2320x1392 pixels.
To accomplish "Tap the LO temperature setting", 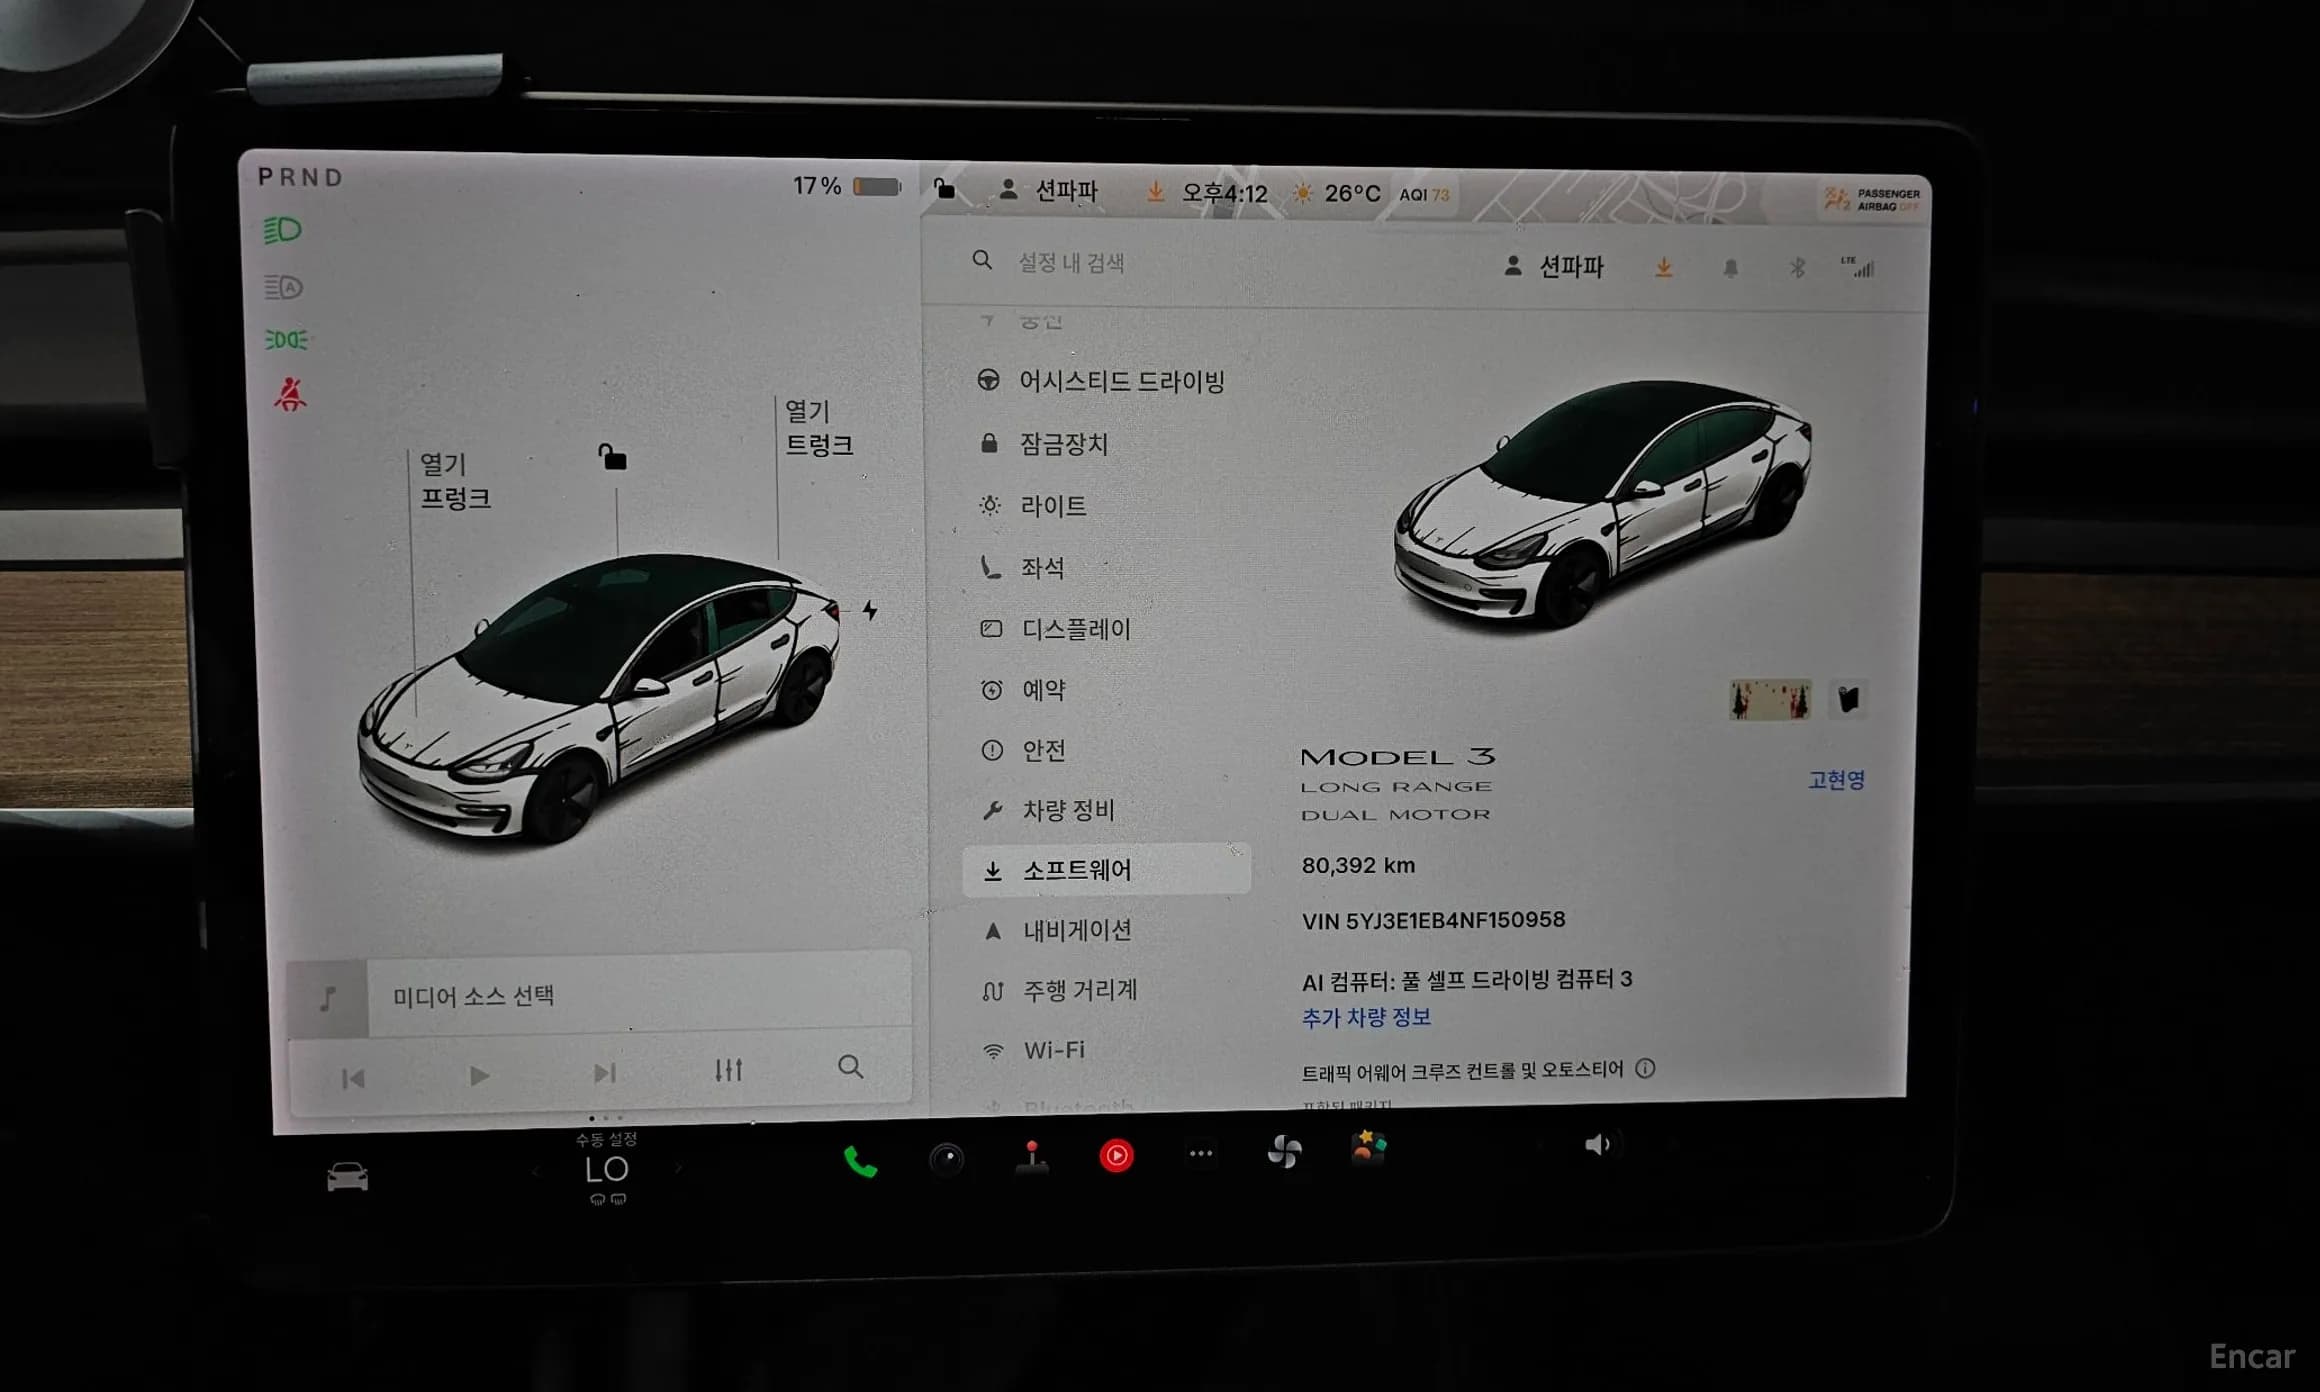I will pyautogui.click(x=607, y=1169).
